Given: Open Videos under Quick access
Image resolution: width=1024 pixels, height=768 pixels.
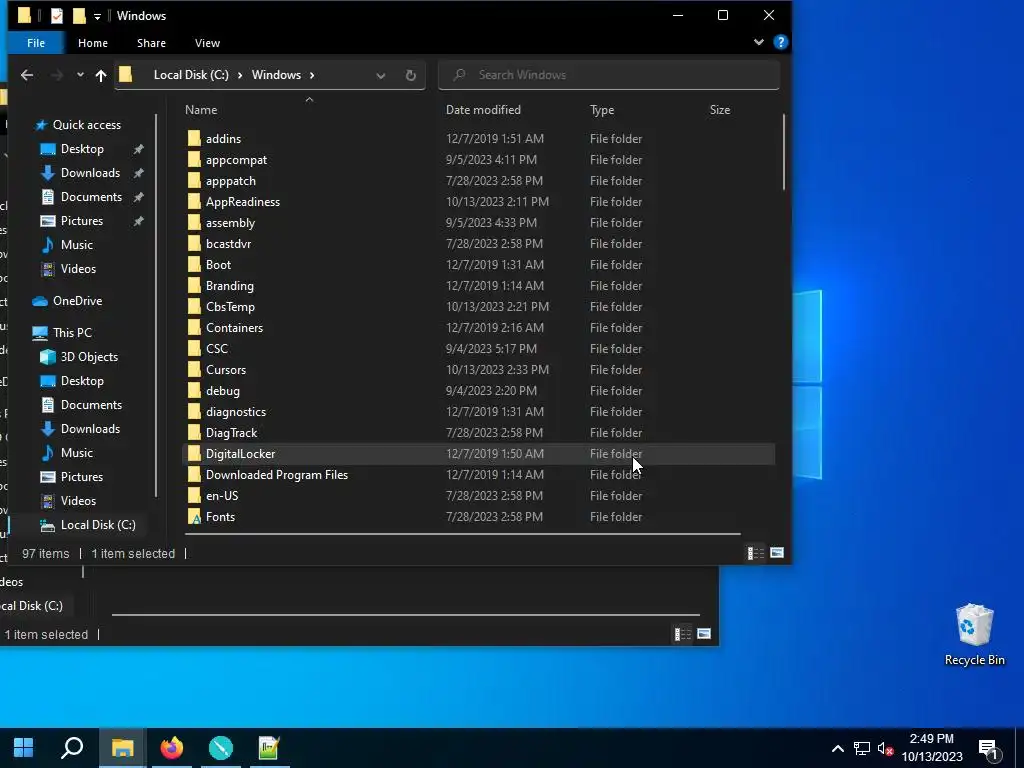Looking at the screenshot, I should 77,269.
